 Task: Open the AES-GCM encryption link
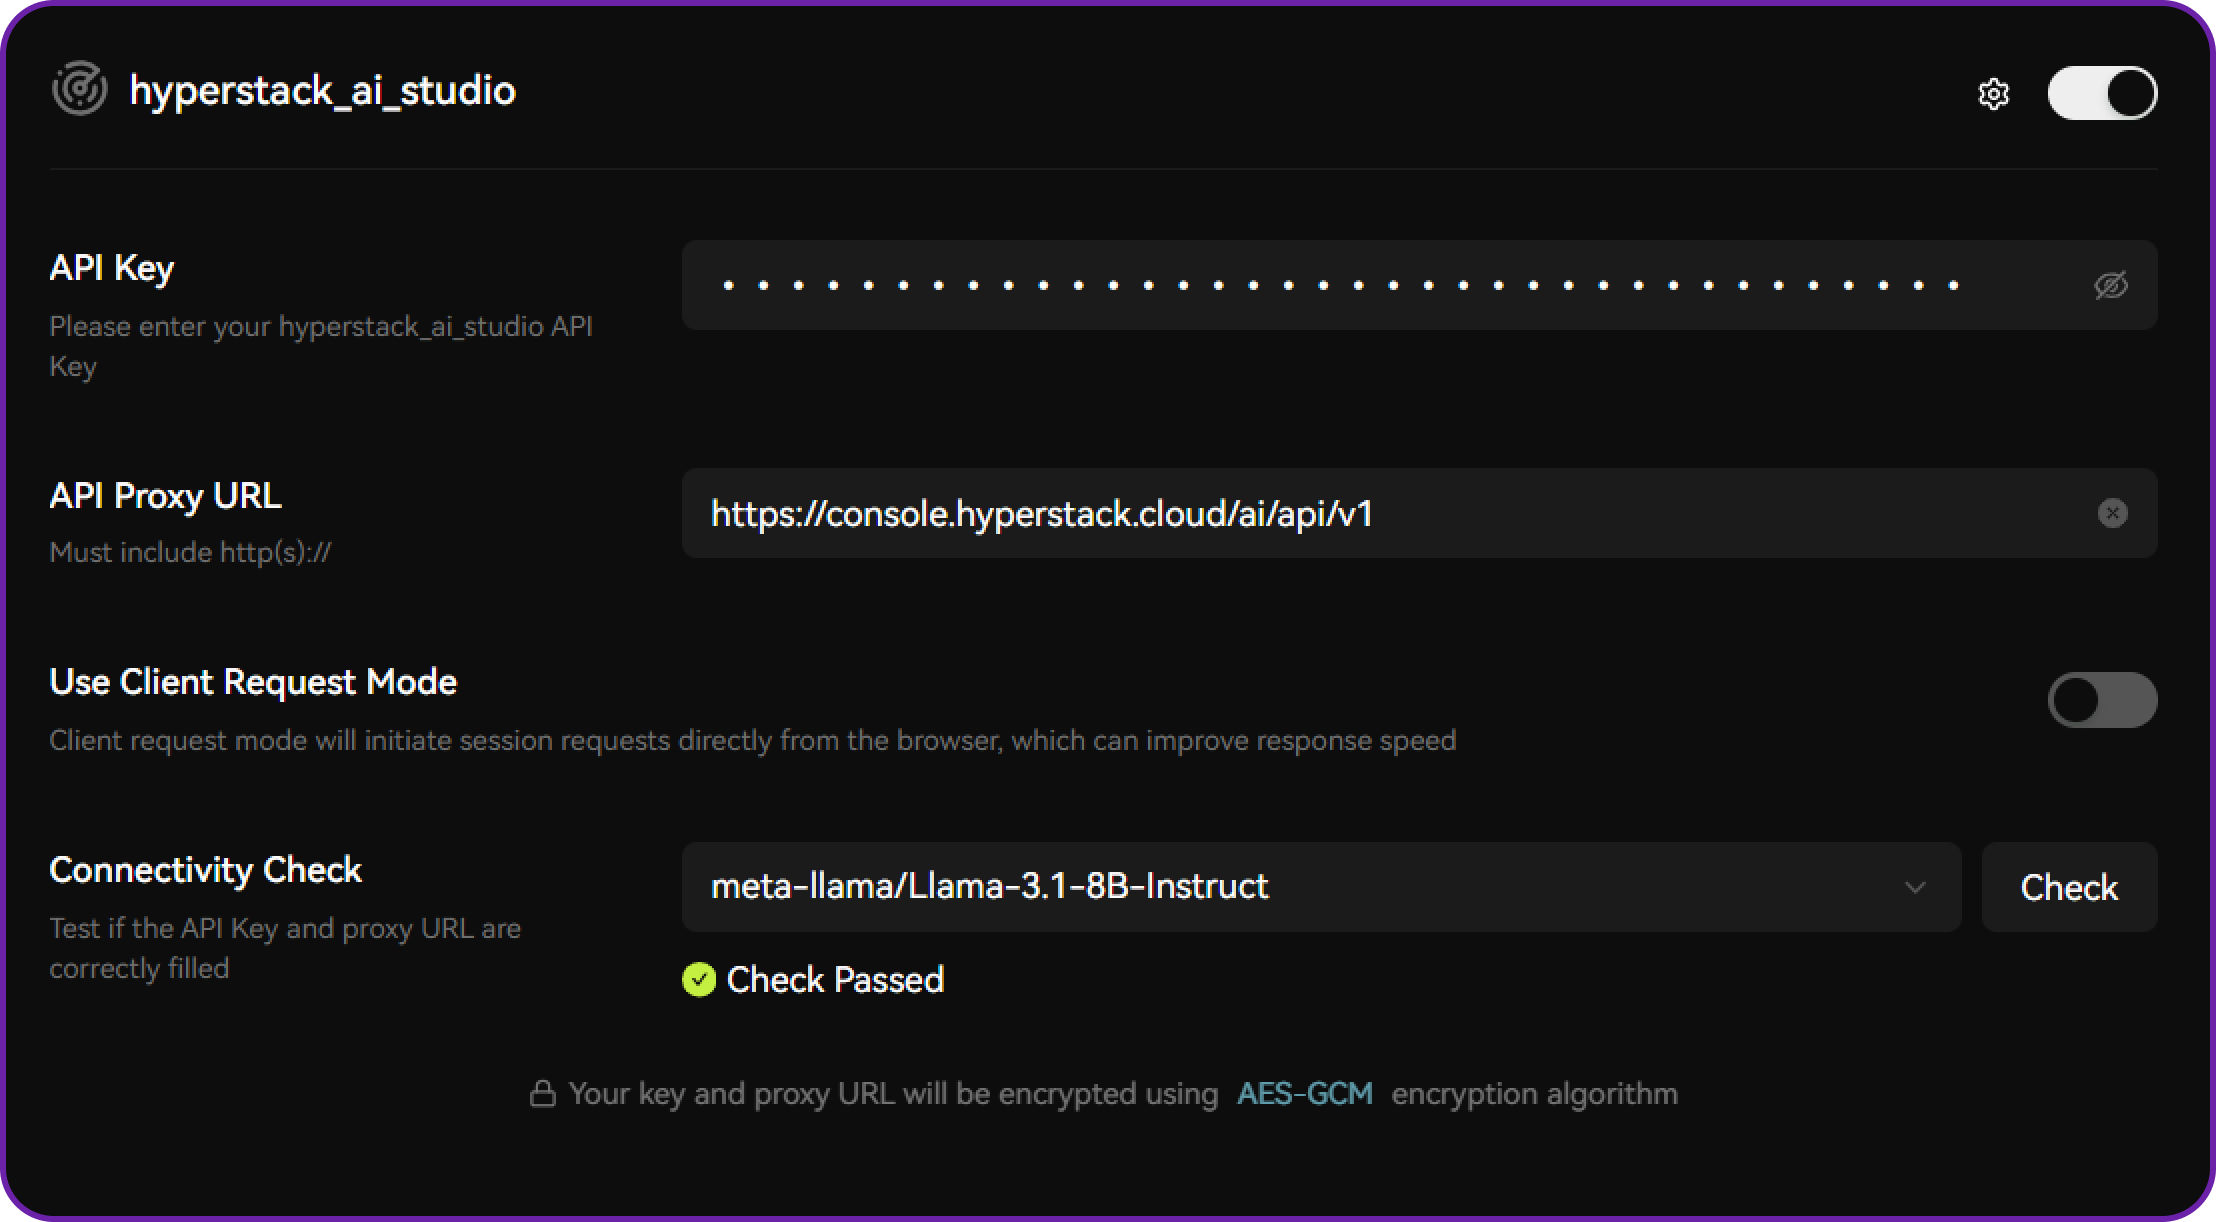1304,1093
